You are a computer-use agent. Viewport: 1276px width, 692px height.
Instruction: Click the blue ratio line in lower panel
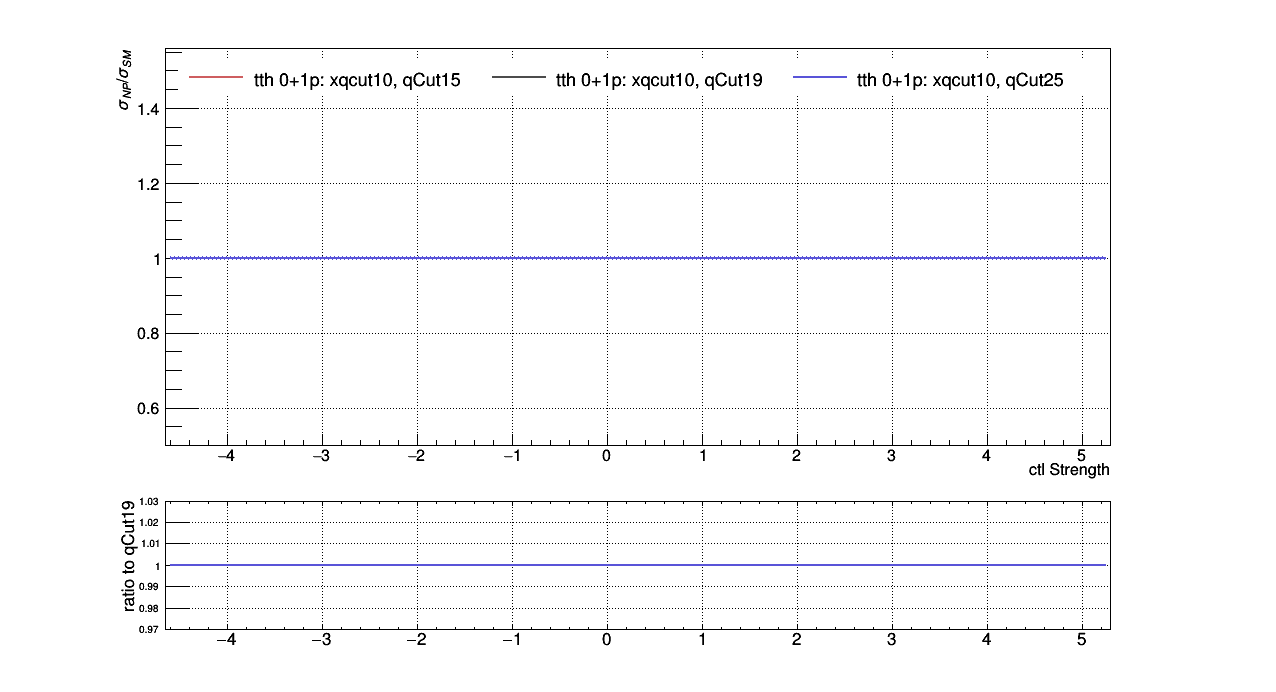pyautogui.click(x=637, y=565)
